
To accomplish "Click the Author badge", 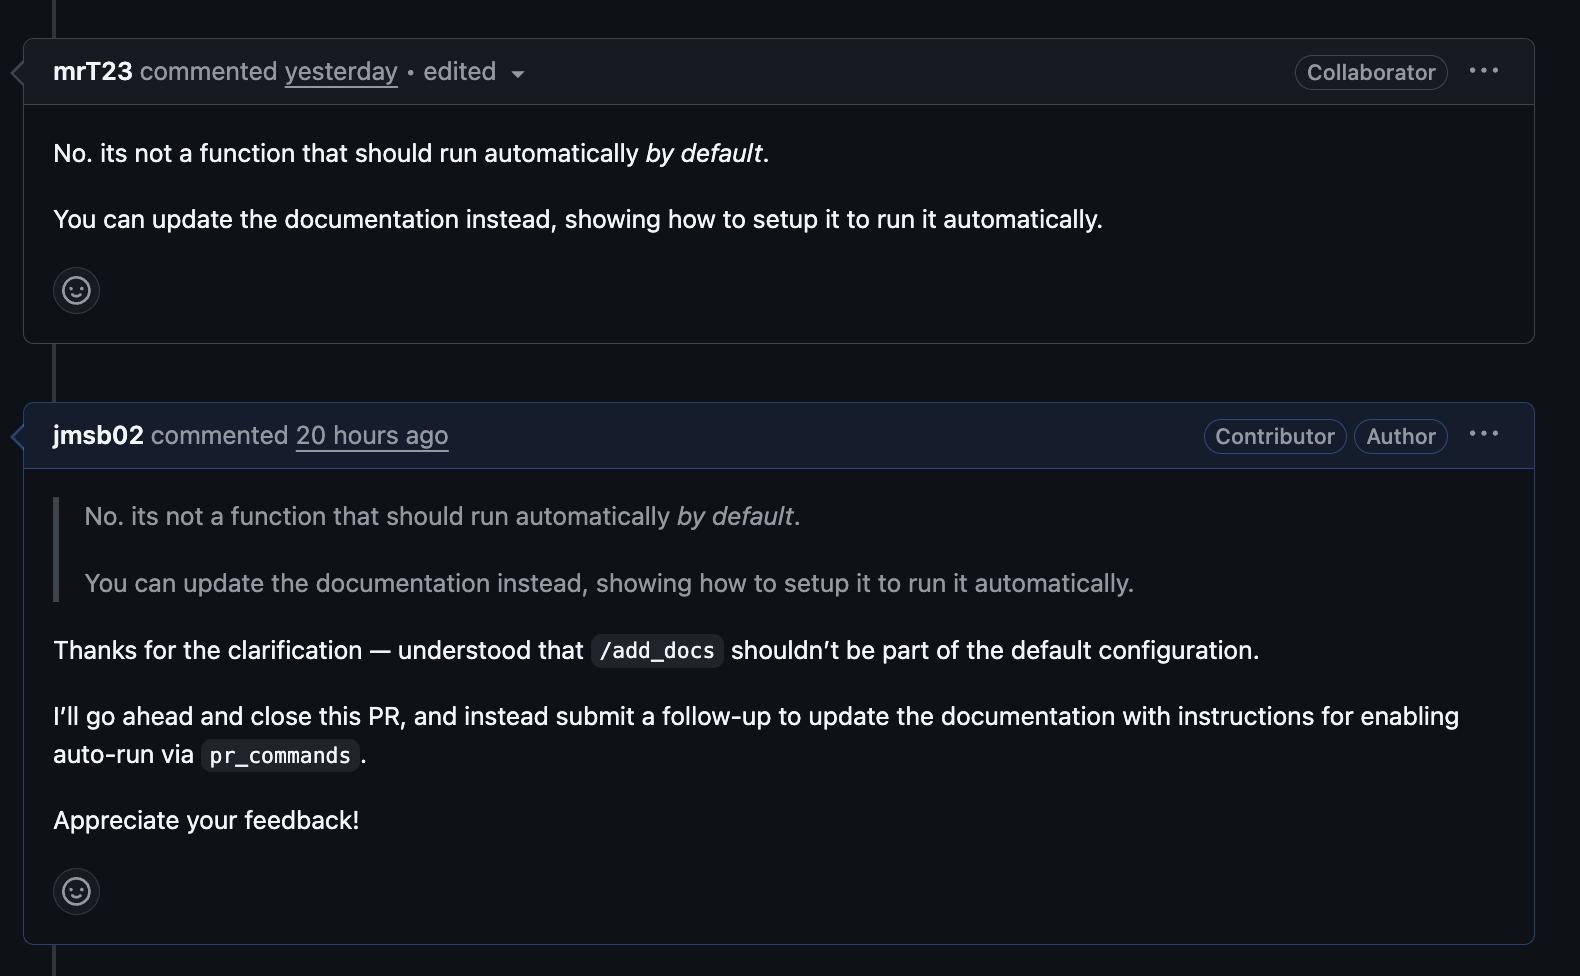I will pos(1400,436).
